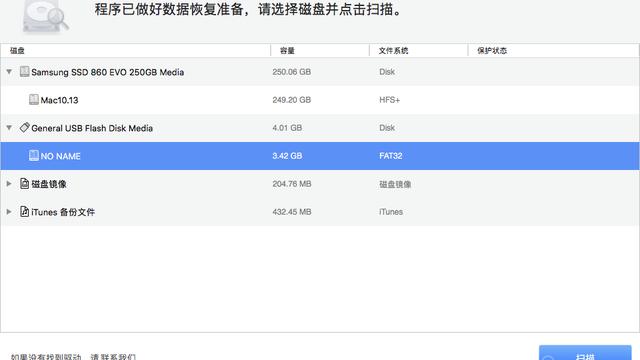This screenshot has height=360, width=640.
Task: Click Disk cell in USB Flash row
Action: coord(387,128)
